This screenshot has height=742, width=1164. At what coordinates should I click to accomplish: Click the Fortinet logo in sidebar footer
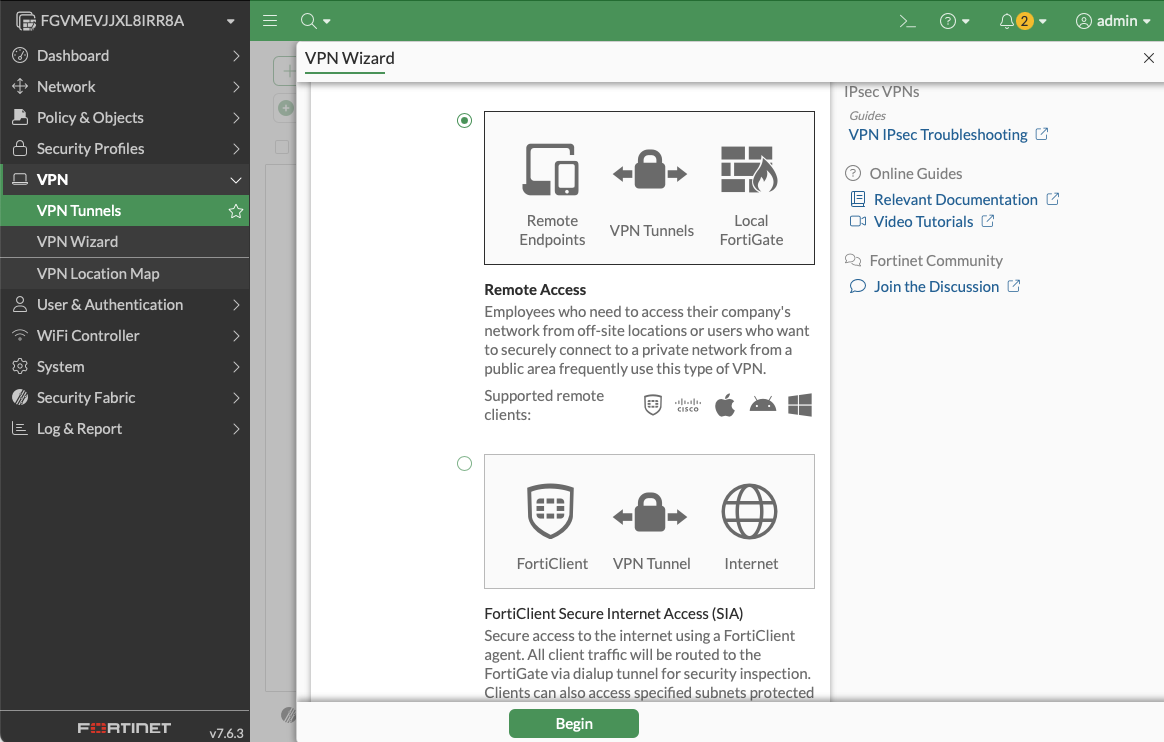pos(124,728)
